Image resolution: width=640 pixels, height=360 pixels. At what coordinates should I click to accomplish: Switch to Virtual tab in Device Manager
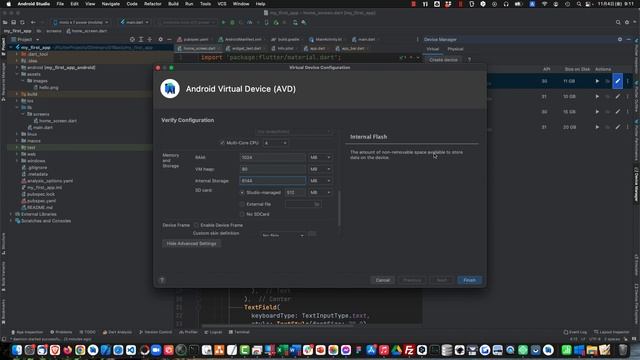pos(433,49)
